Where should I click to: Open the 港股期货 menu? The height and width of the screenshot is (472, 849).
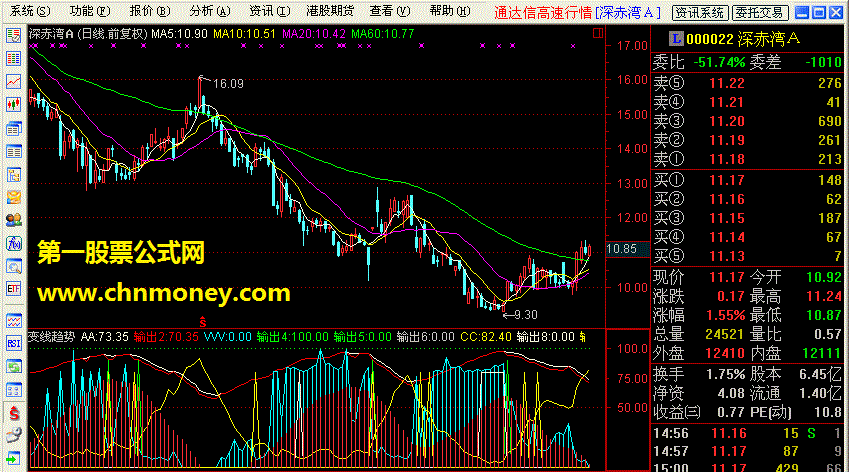(x=330, y=11)
